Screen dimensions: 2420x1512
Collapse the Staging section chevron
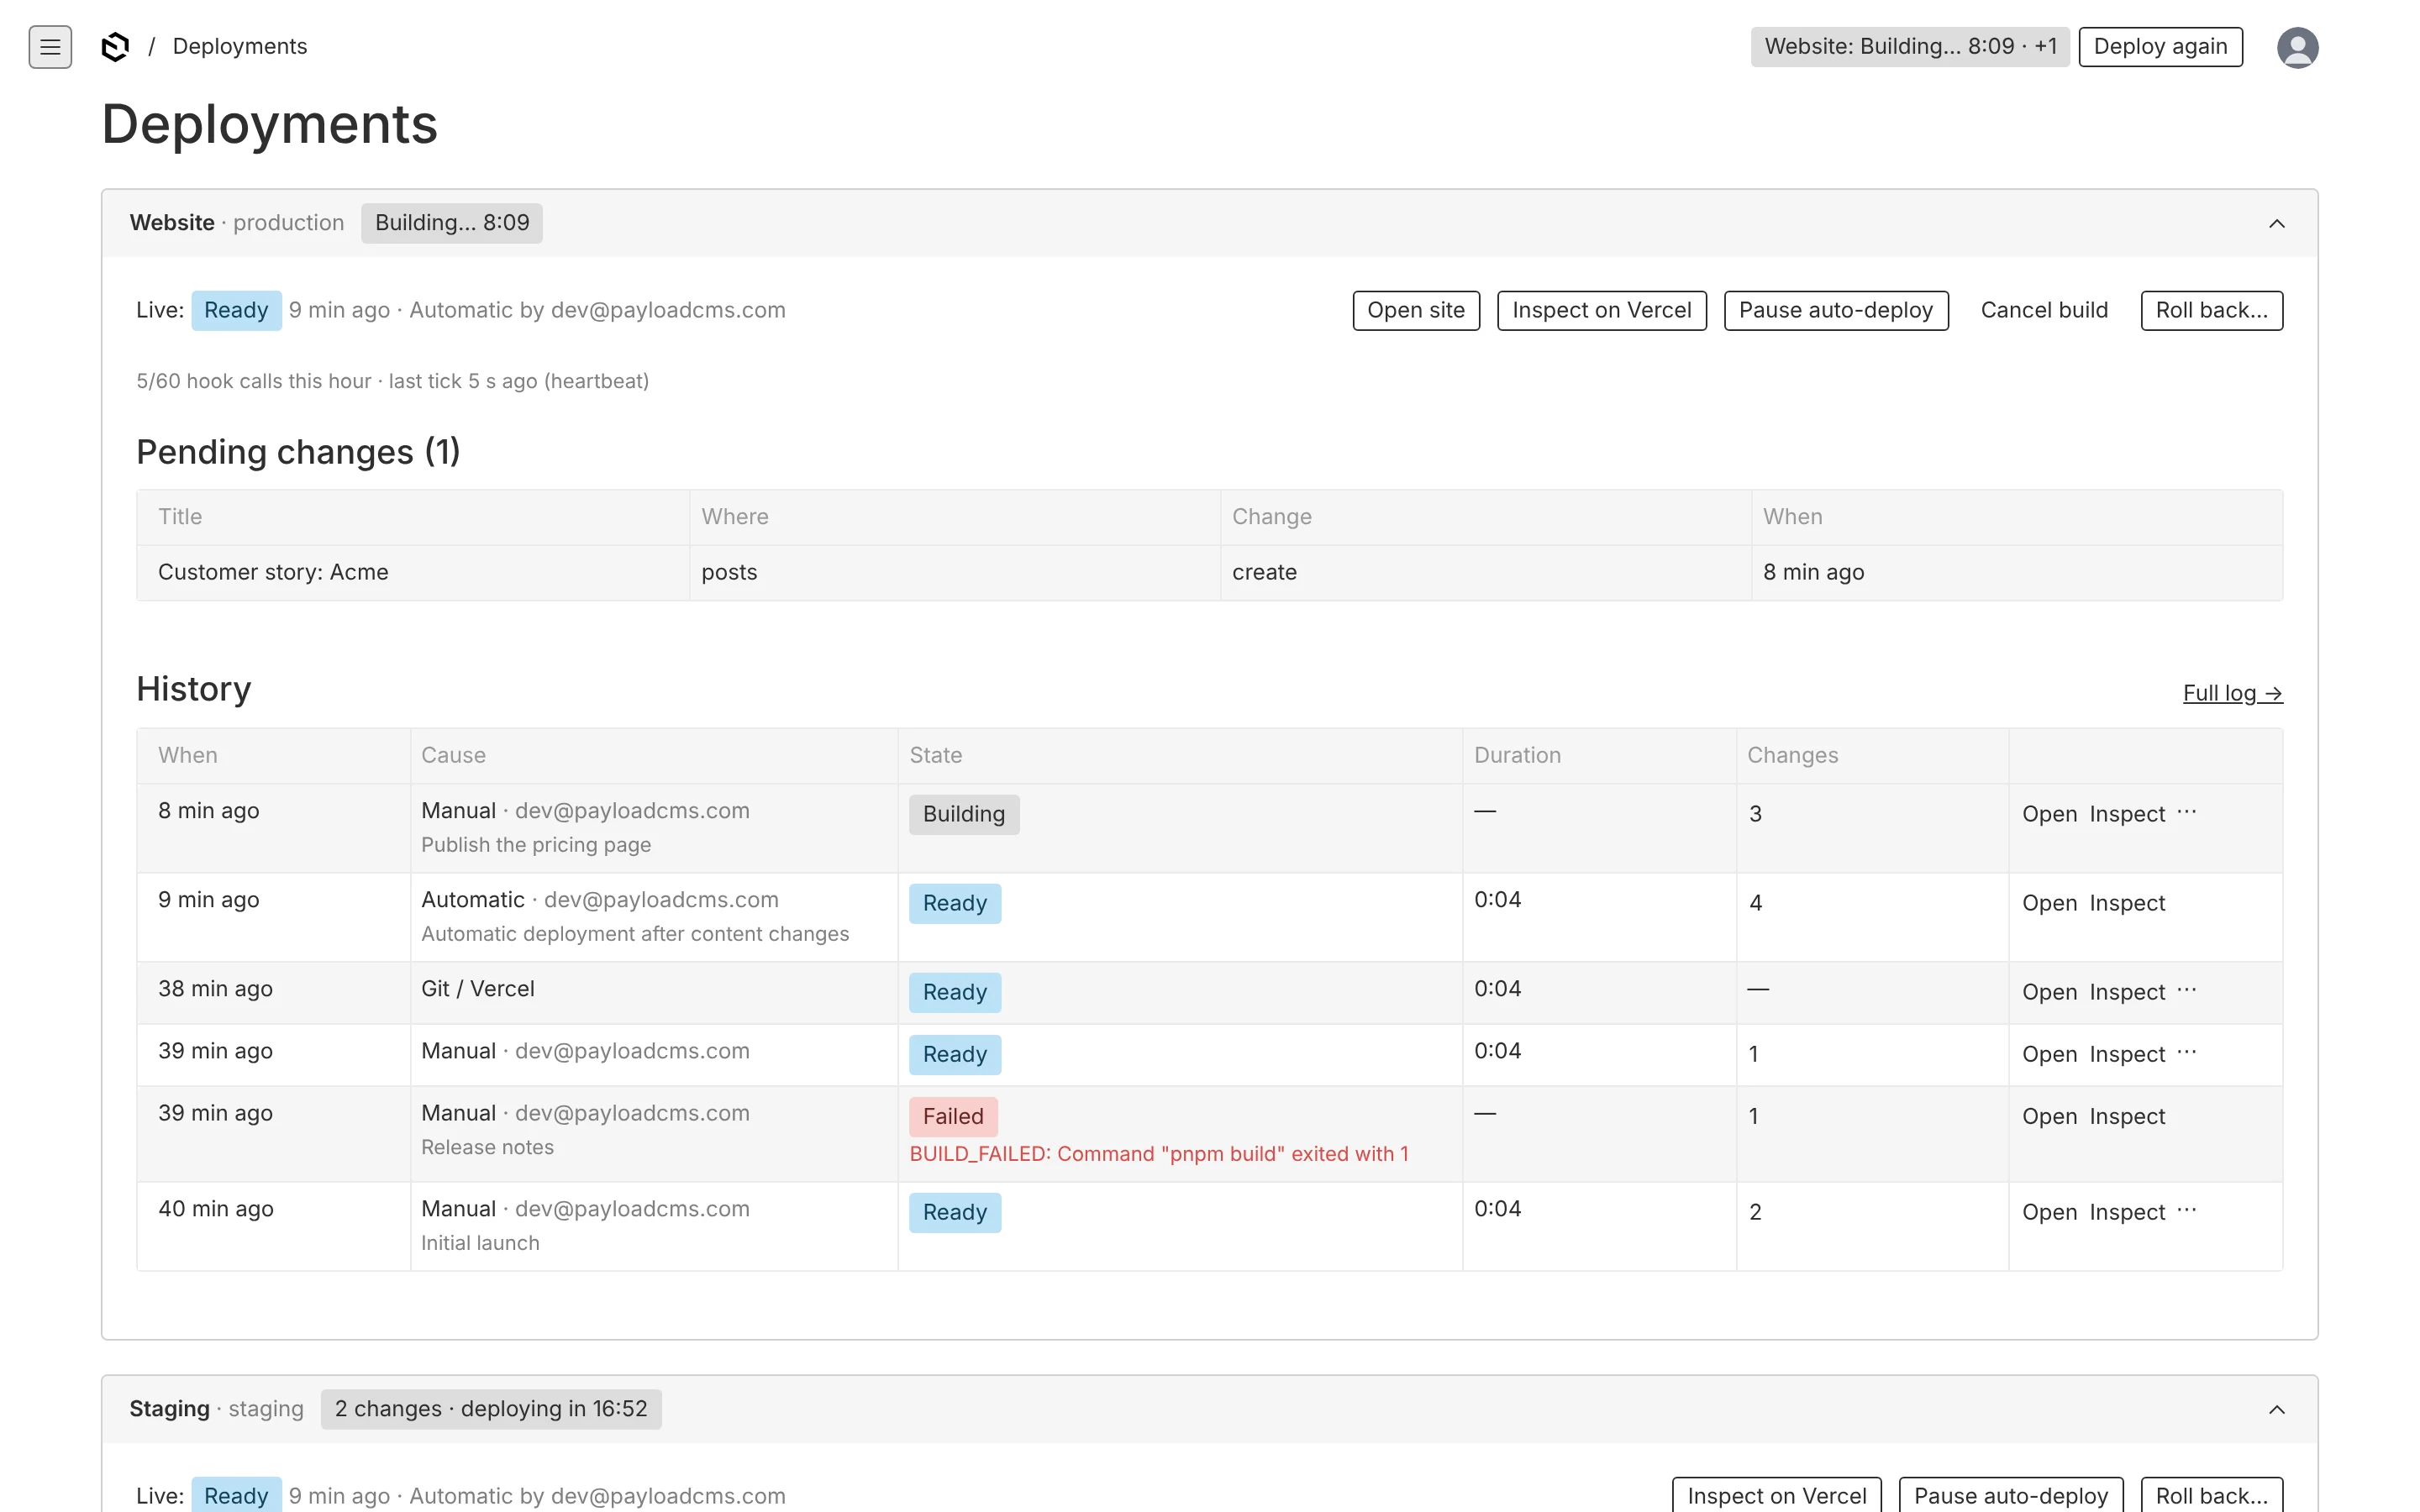coord(2276,1409)
